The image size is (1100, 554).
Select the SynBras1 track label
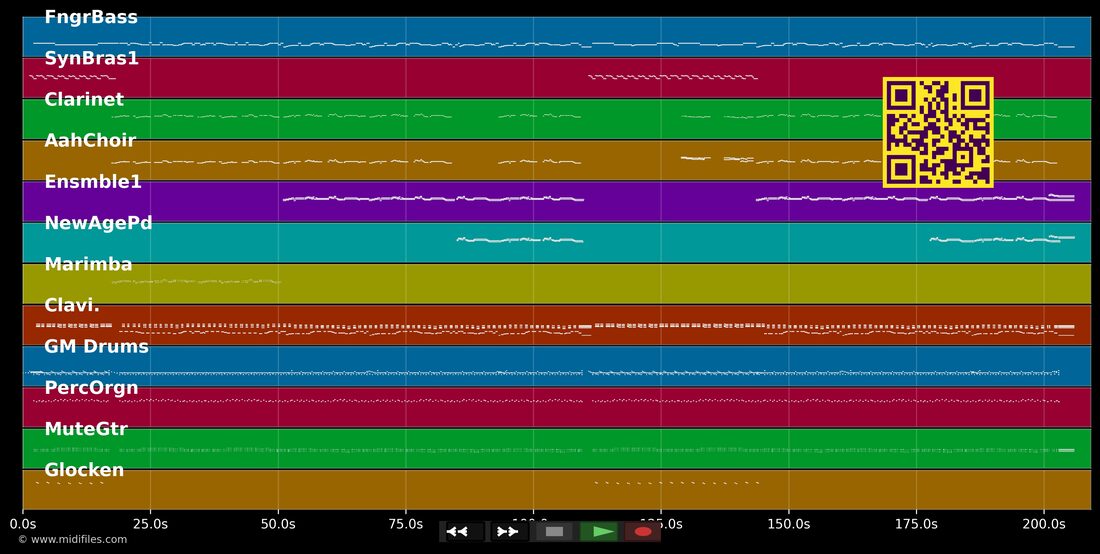click(x=92, y=58)
